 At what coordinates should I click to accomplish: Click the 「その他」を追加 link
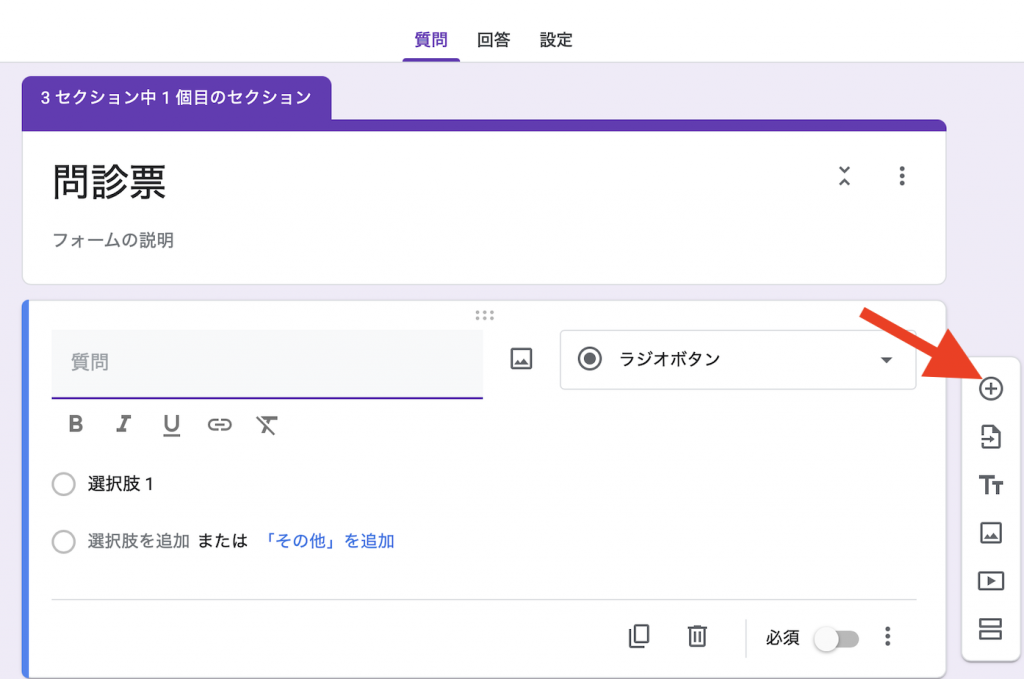pyautogui.click(x=329, y=541)
